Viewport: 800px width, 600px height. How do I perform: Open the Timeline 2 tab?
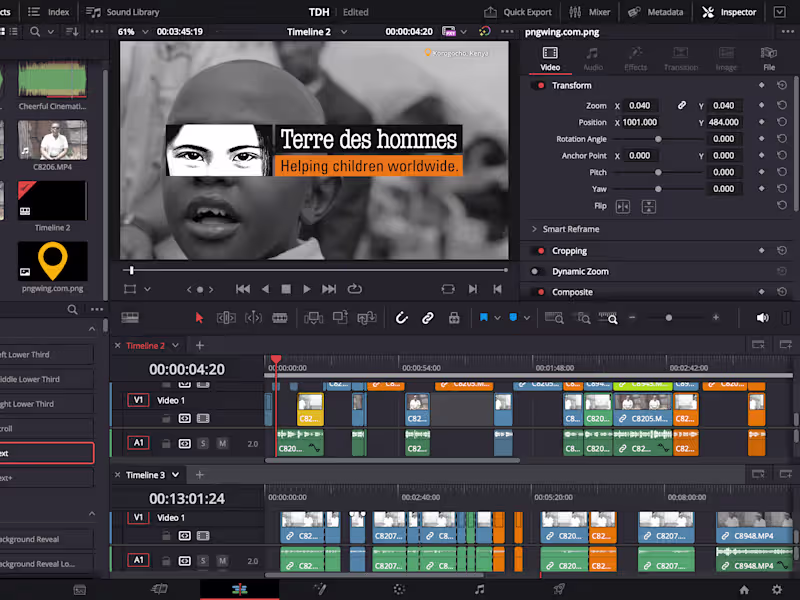(x=145, y=345)
